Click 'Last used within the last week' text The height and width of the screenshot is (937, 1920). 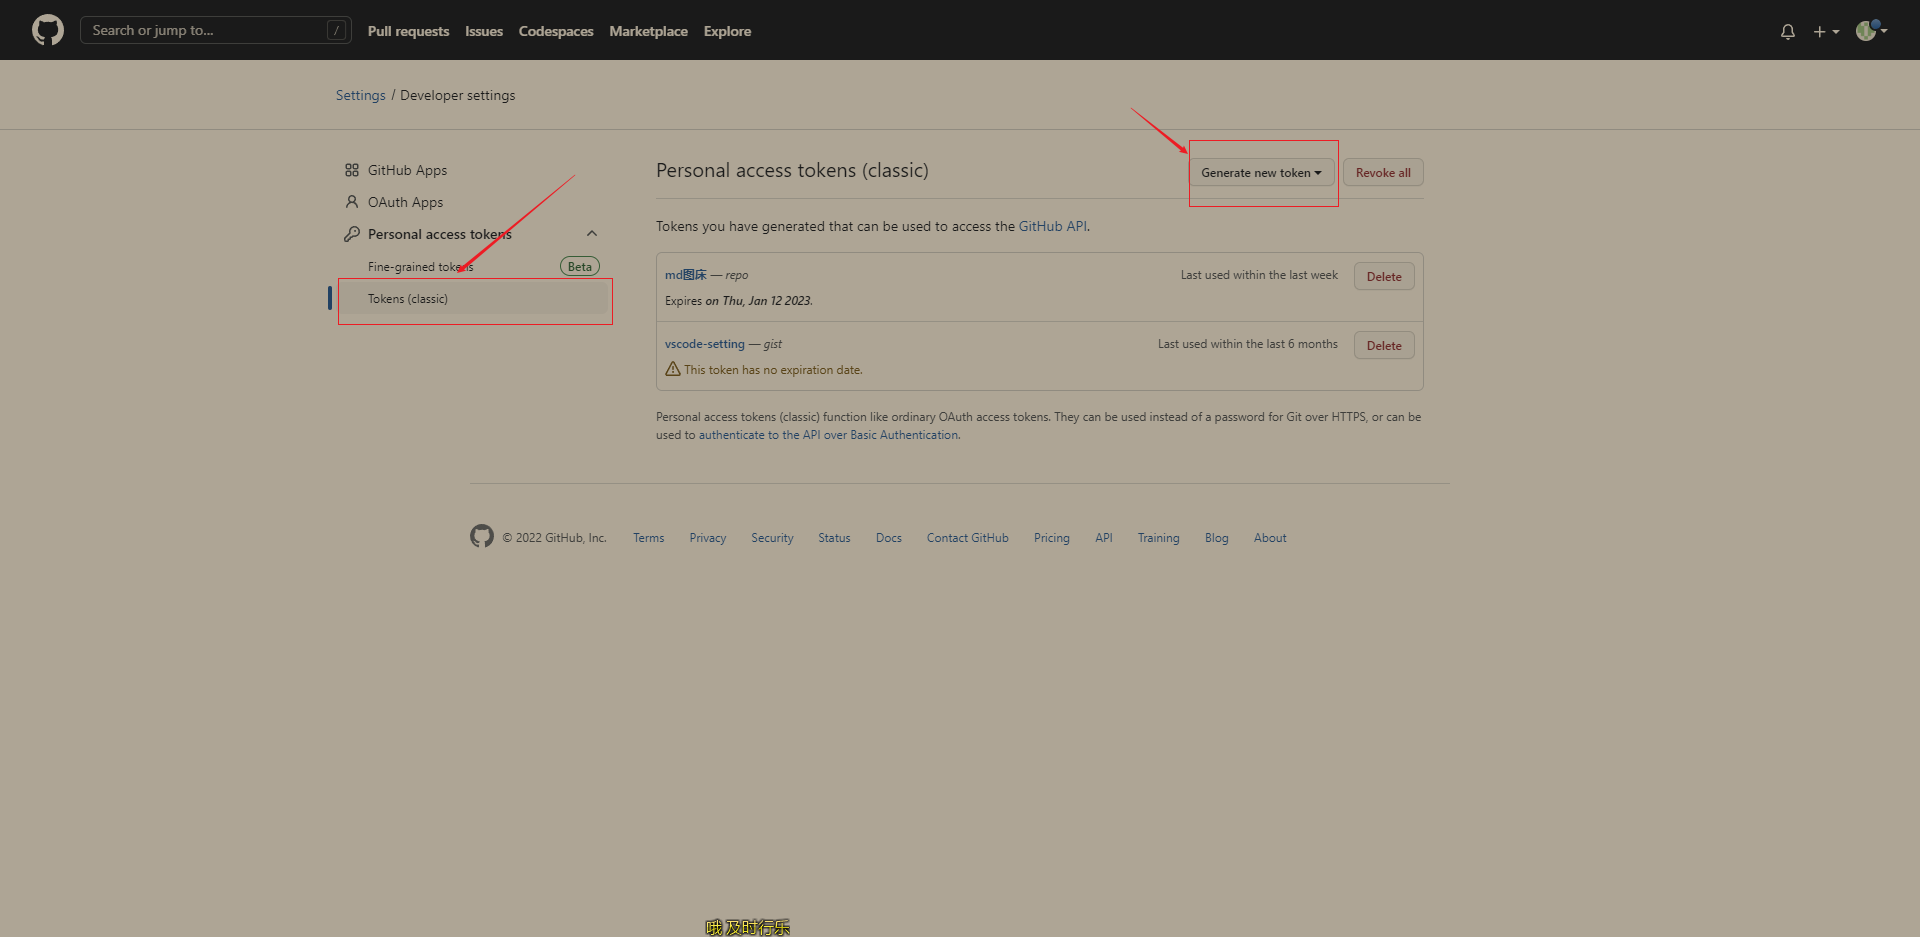point(1259,275)
